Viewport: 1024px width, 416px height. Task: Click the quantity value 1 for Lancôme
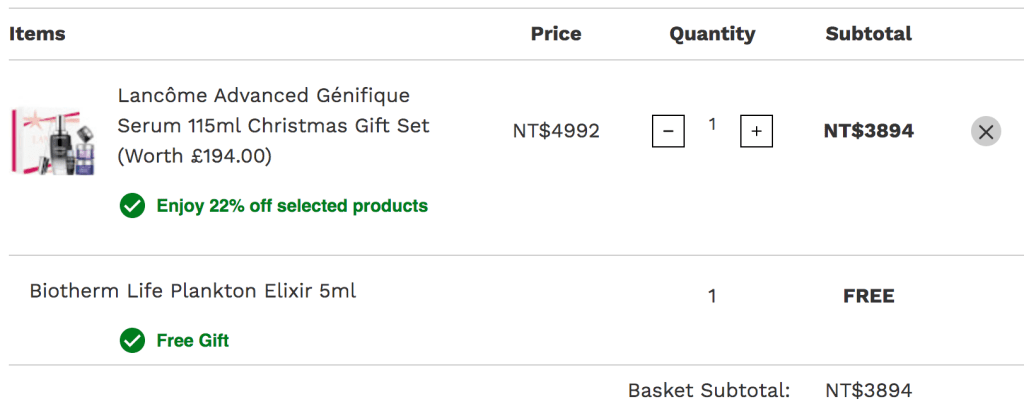(x=712, y=125)
